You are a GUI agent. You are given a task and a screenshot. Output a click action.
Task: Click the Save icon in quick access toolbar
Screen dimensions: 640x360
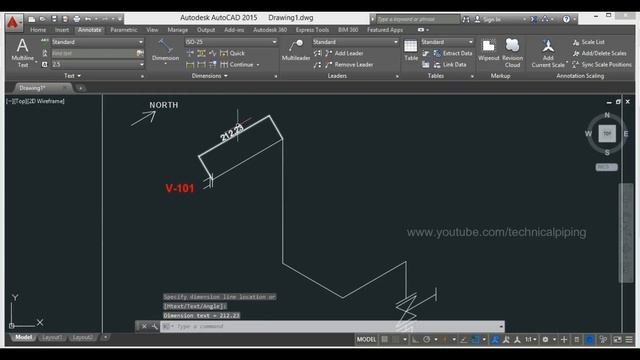point(54,19)
